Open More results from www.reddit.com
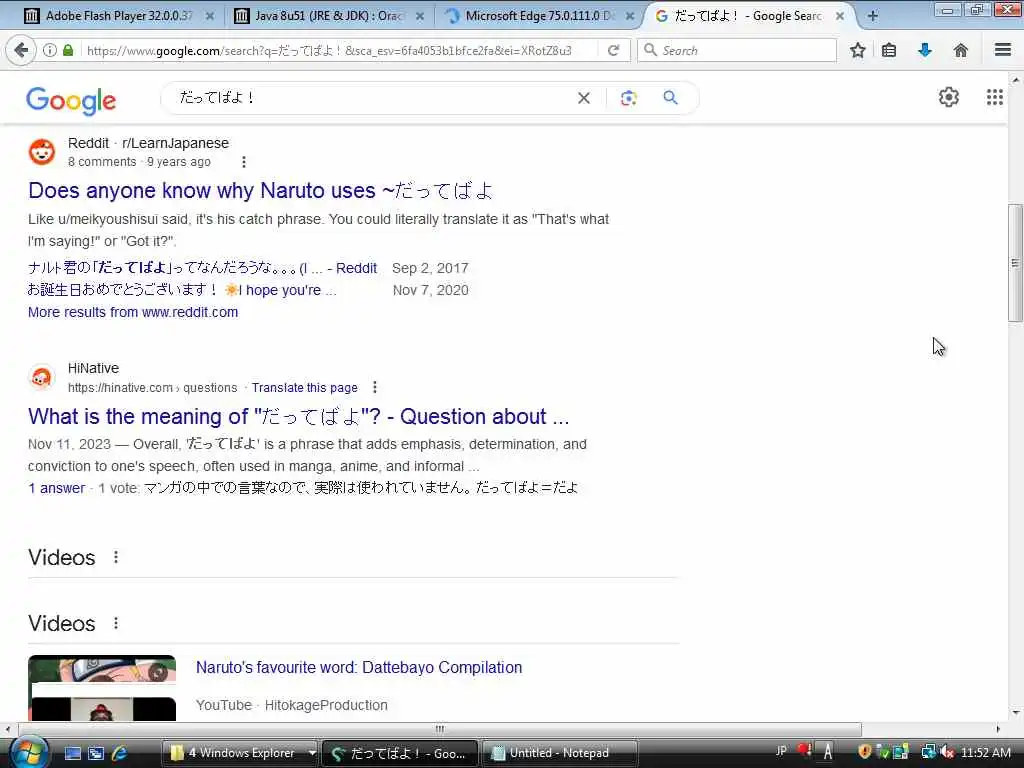Viewport: 1024px width, 768px height. pos(133,312)
